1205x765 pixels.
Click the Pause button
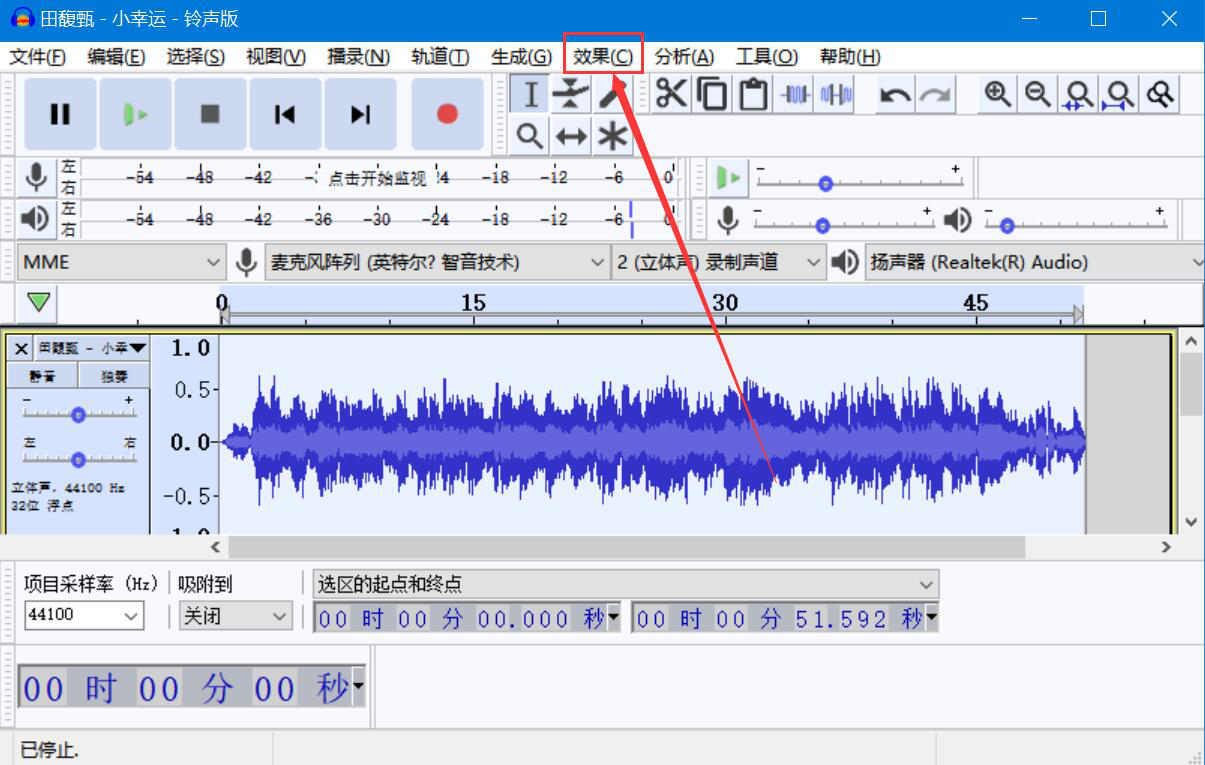click(x=60, y=114)
